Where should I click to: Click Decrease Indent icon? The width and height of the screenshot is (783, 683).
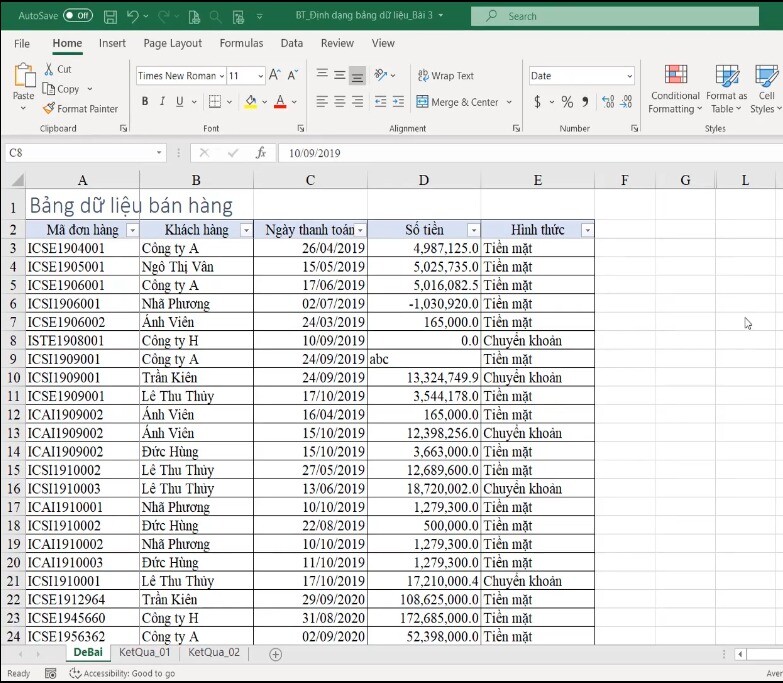tap(381, 102)
